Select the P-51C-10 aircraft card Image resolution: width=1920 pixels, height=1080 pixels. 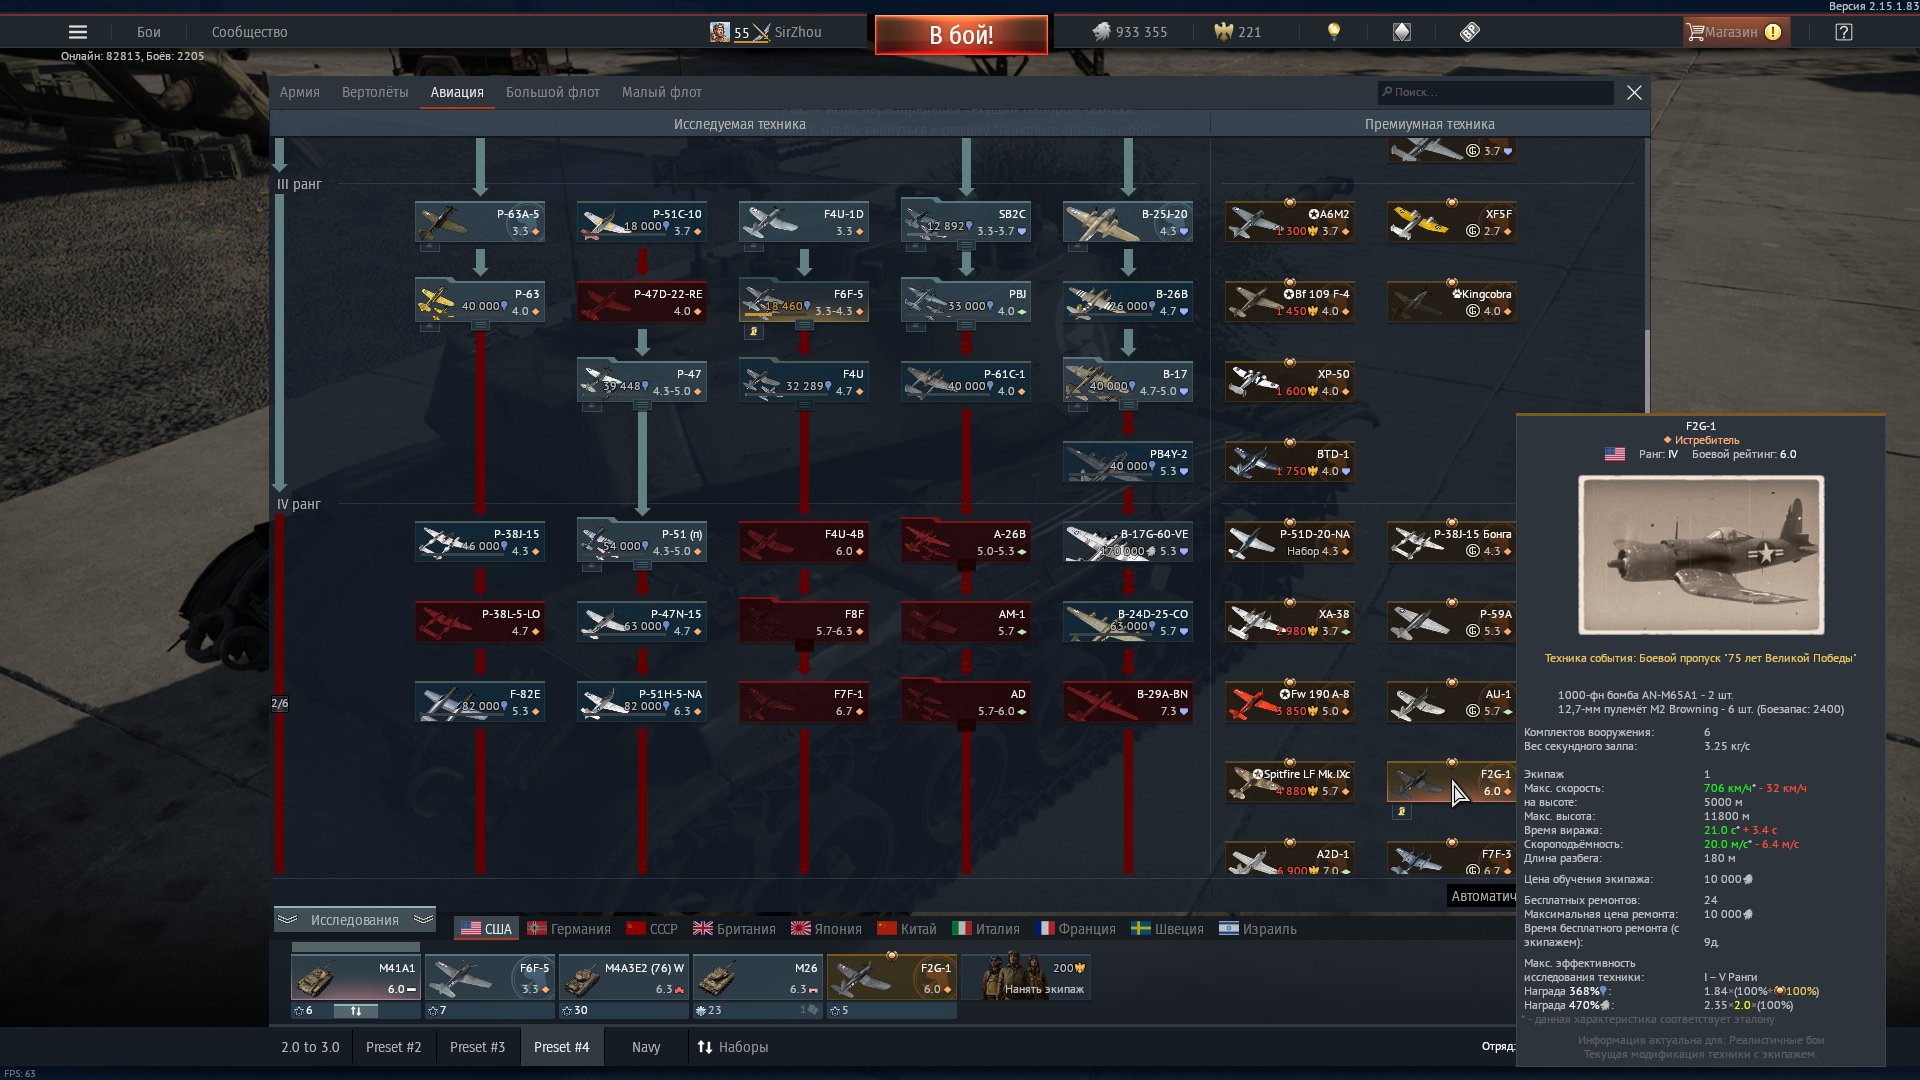(642, 222)
